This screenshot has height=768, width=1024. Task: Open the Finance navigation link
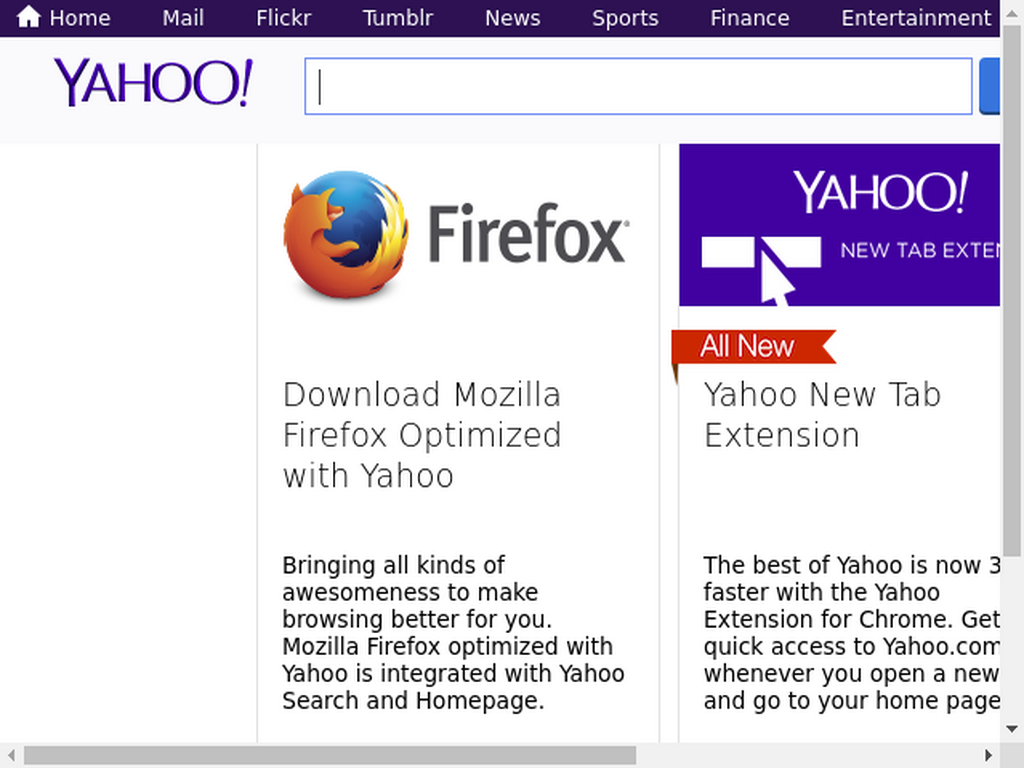tap(750, 18)
